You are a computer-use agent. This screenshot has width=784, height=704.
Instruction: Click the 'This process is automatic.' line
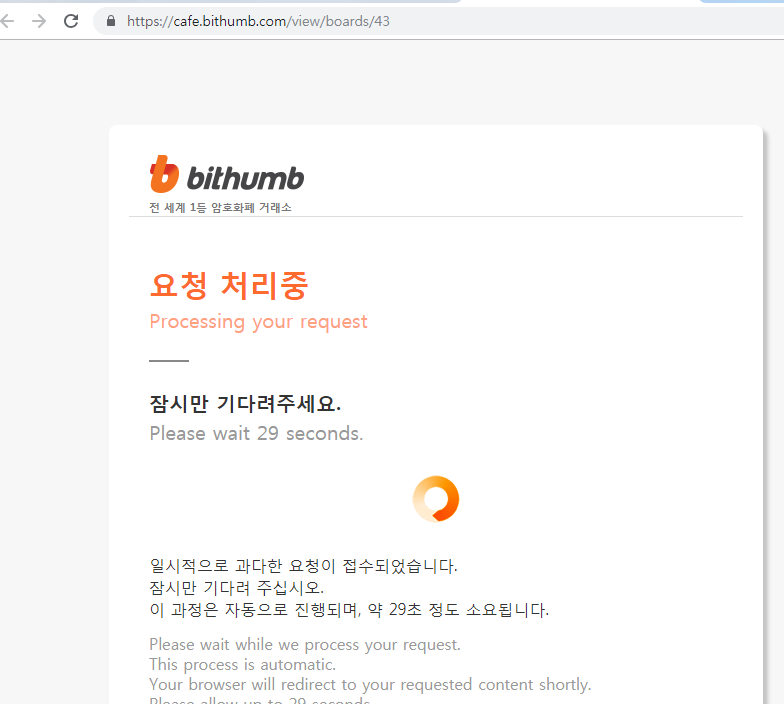pos(242,665)
